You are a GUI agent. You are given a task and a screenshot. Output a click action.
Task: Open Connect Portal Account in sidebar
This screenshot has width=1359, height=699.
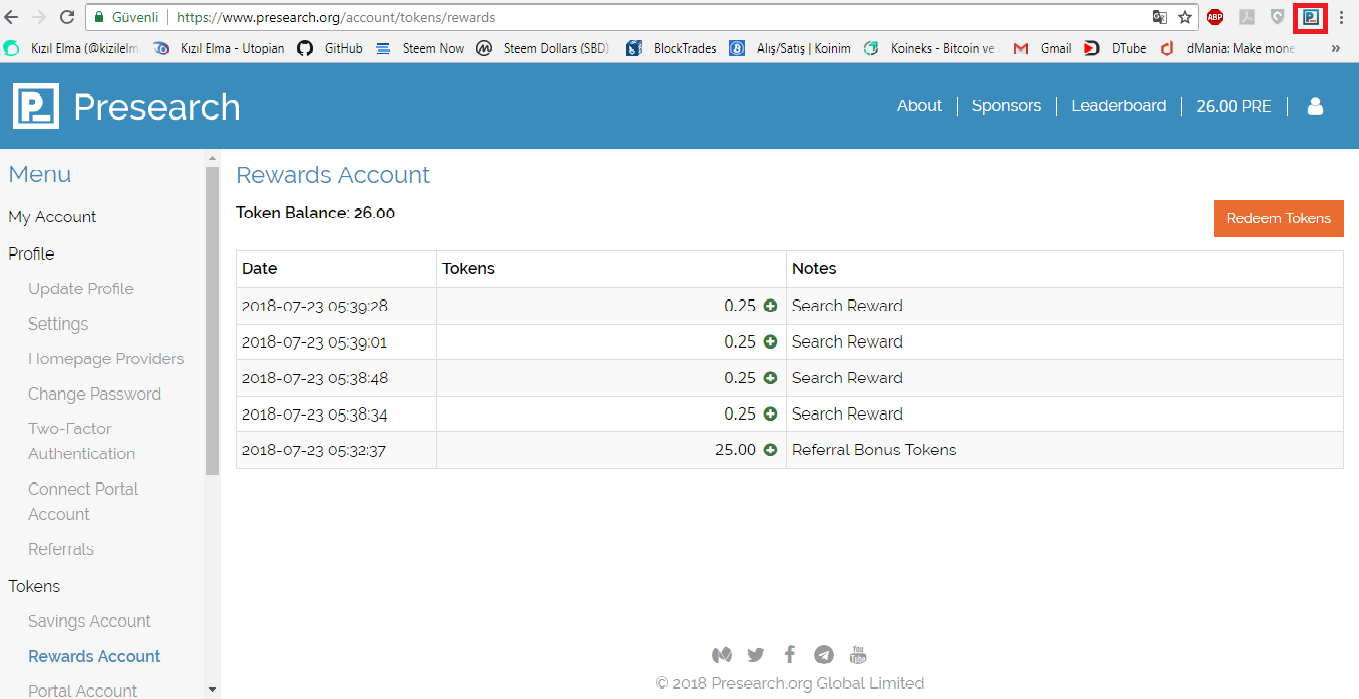[83, 501]
